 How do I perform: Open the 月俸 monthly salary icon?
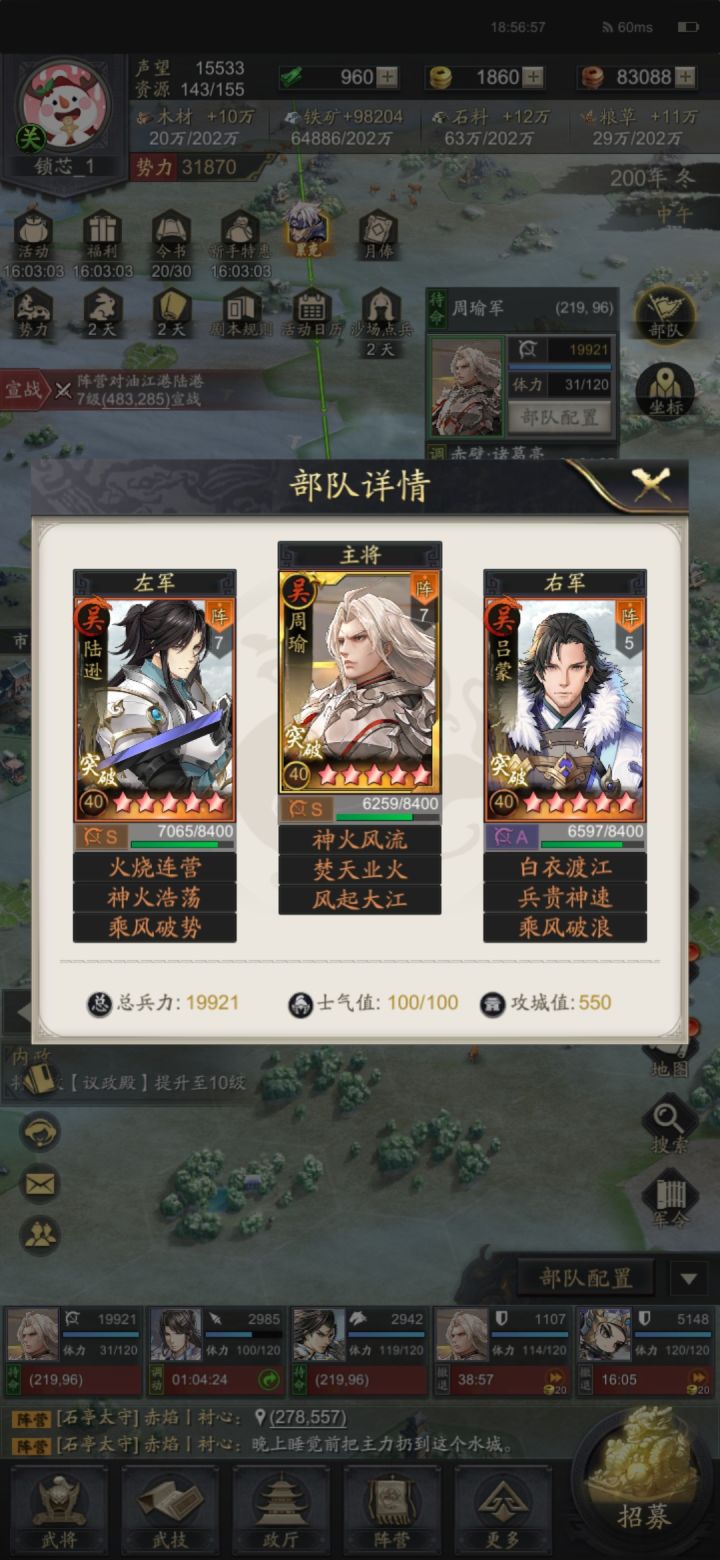pyautogui.click(x=378, y=235)
